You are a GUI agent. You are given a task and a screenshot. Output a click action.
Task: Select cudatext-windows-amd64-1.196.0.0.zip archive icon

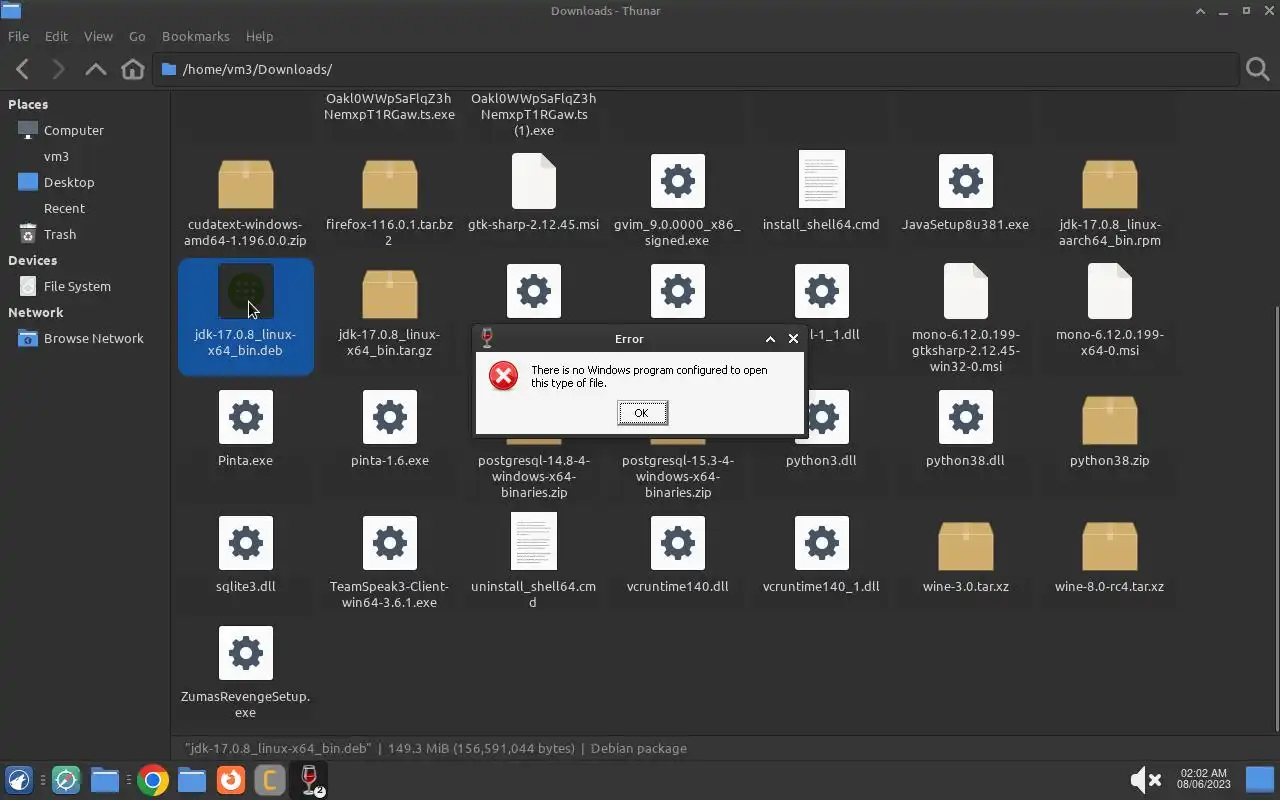pos(246,183)
